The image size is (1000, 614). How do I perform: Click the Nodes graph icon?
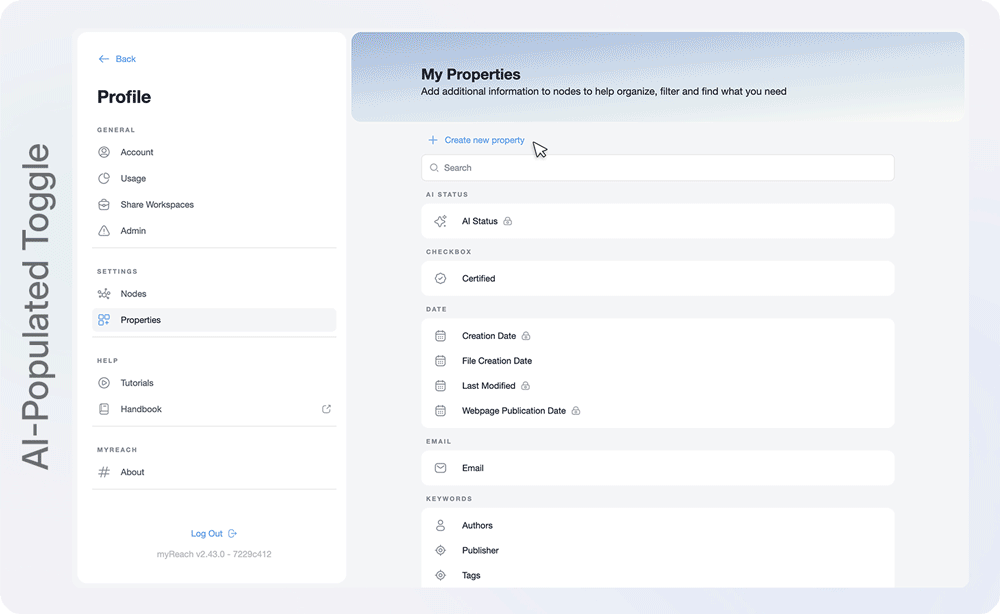click(104, 294)
